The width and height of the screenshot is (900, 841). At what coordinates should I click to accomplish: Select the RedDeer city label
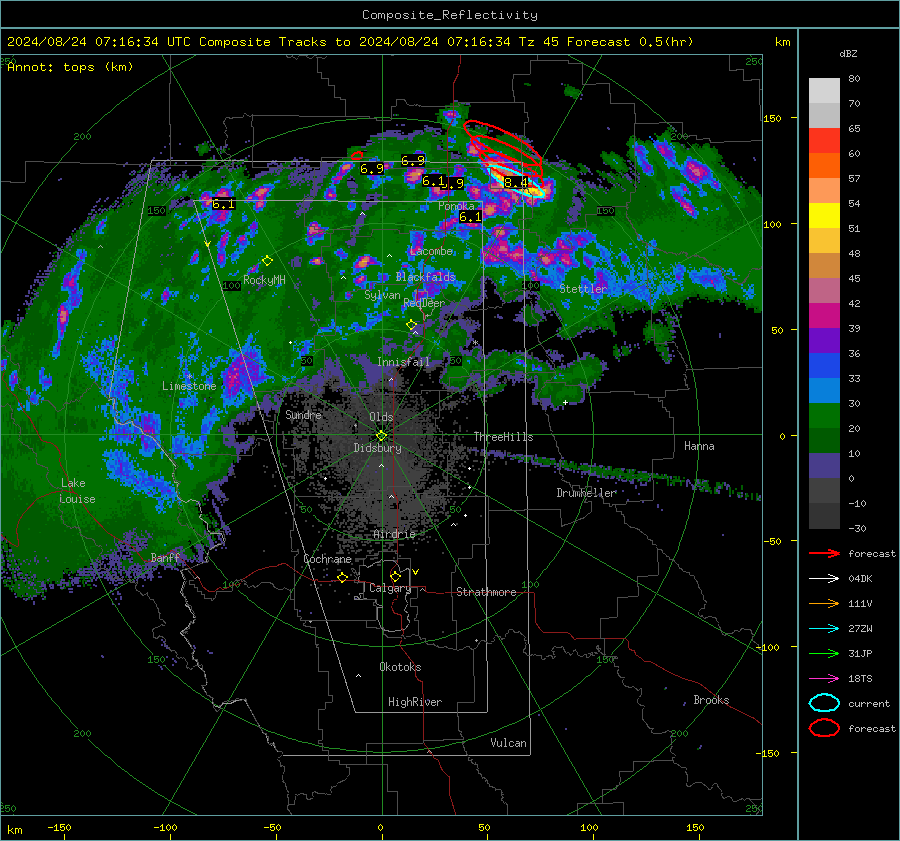[x=424, y=303]
